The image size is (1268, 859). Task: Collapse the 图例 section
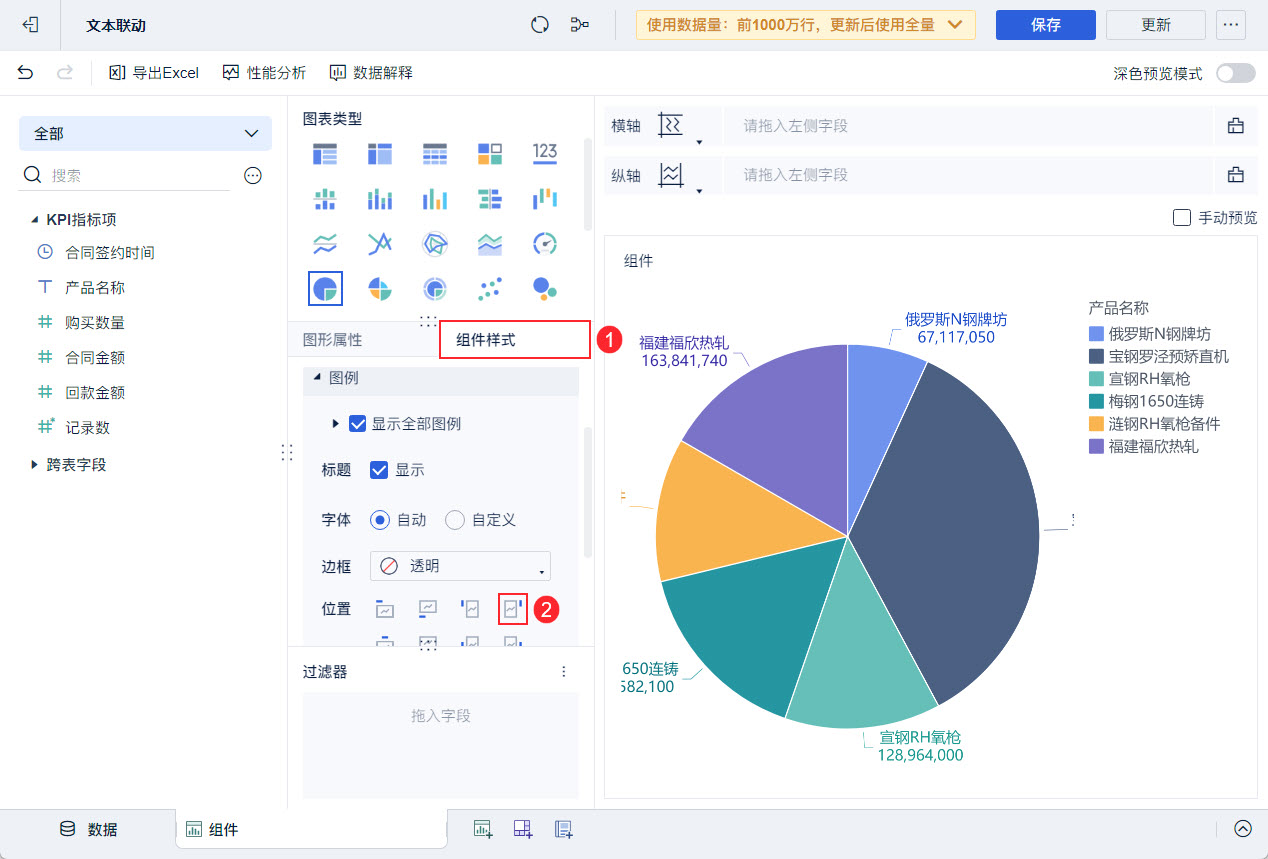tap(318, 378)
